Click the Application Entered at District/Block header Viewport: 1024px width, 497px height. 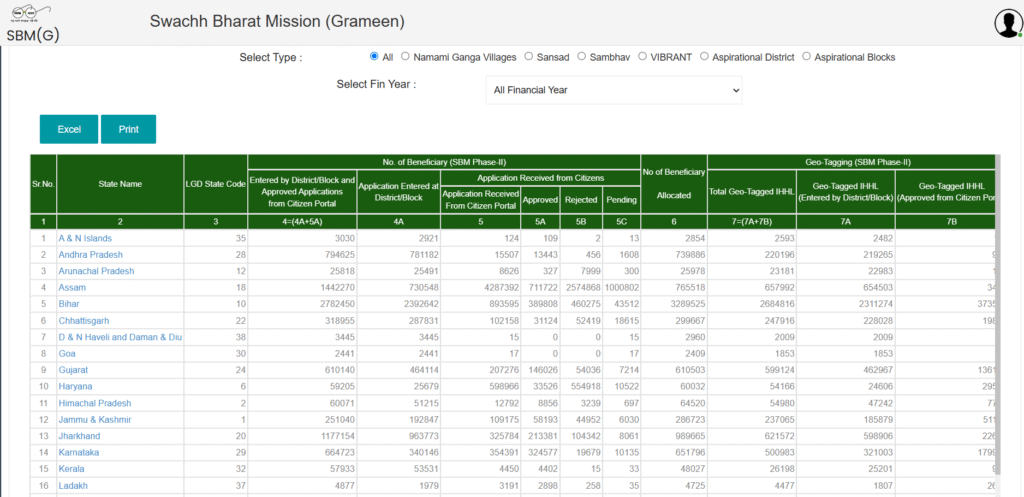tap(399, 191)
